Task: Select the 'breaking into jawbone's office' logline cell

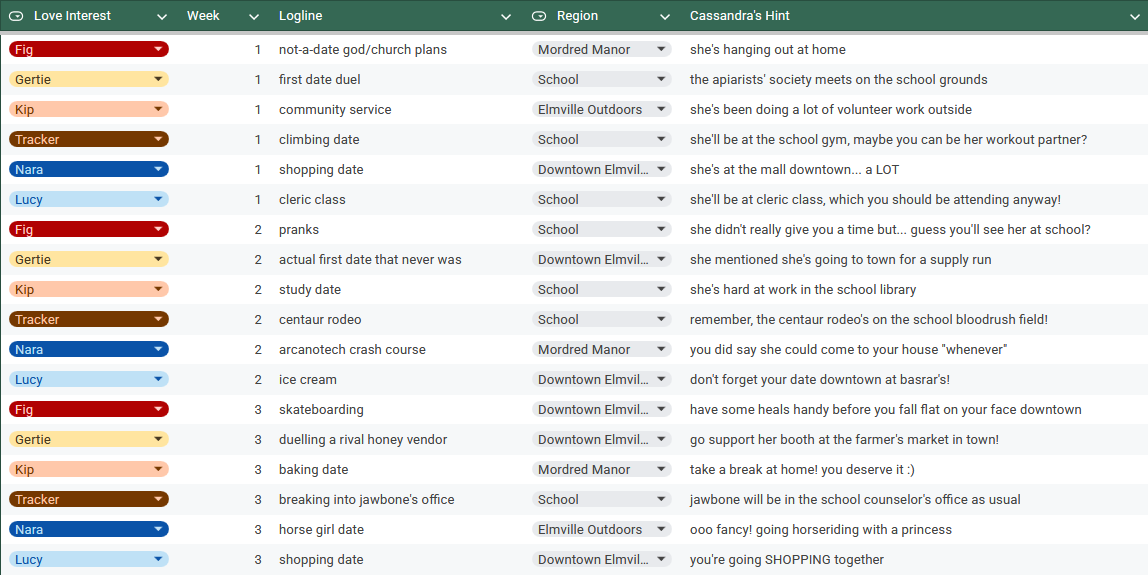Action: tap(366, 499)
